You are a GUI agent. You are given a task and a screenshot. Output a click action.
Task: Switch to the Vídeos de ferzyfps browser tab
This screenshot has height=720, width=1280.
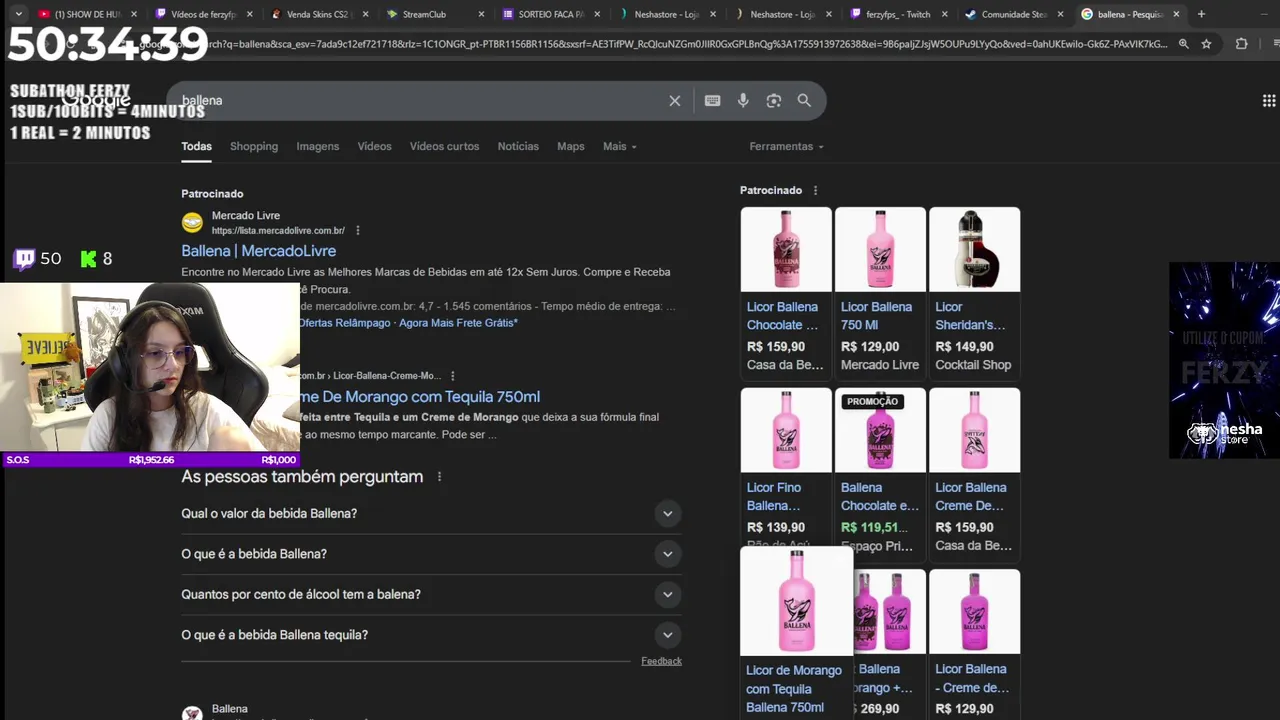pos(203,14)
